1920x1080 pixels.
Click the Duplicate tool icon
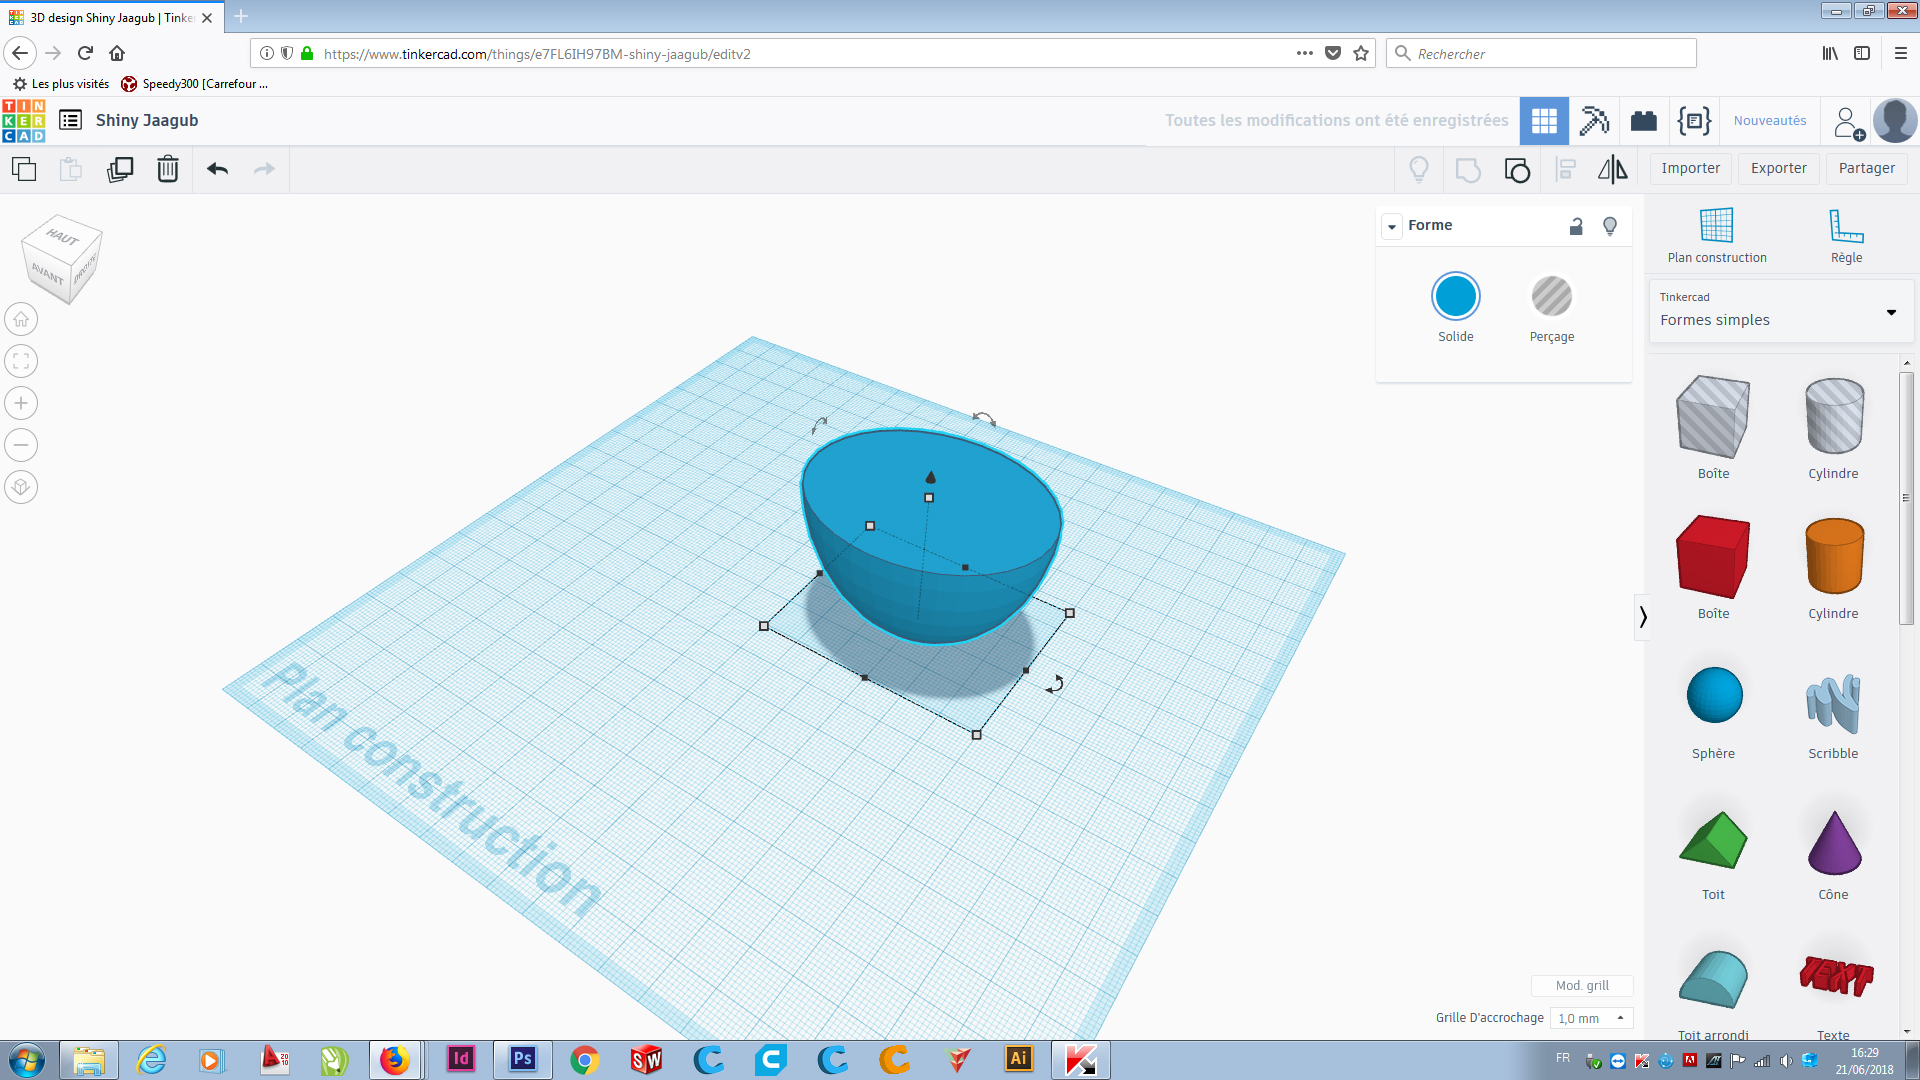tap(120, 169)
